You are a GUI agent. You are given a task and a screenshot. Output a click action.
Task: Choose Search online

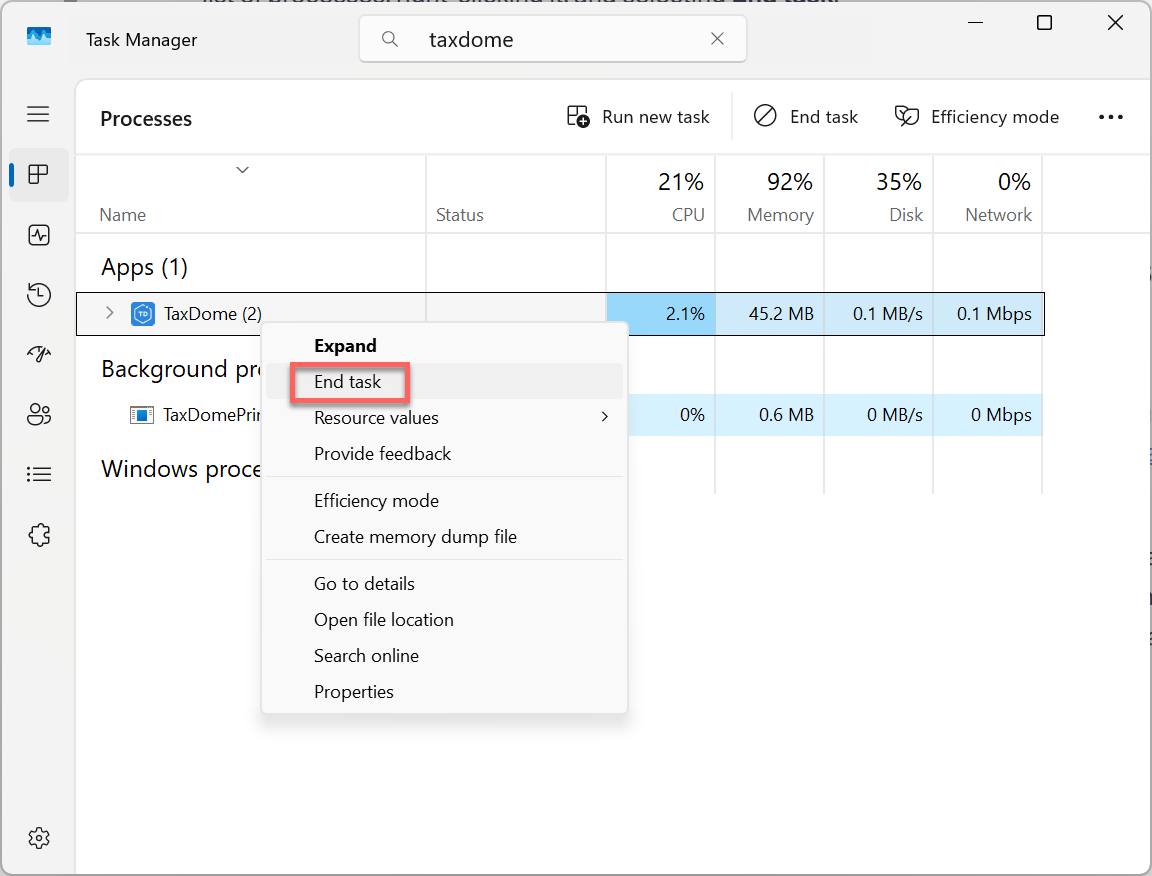tap(444, 656)
